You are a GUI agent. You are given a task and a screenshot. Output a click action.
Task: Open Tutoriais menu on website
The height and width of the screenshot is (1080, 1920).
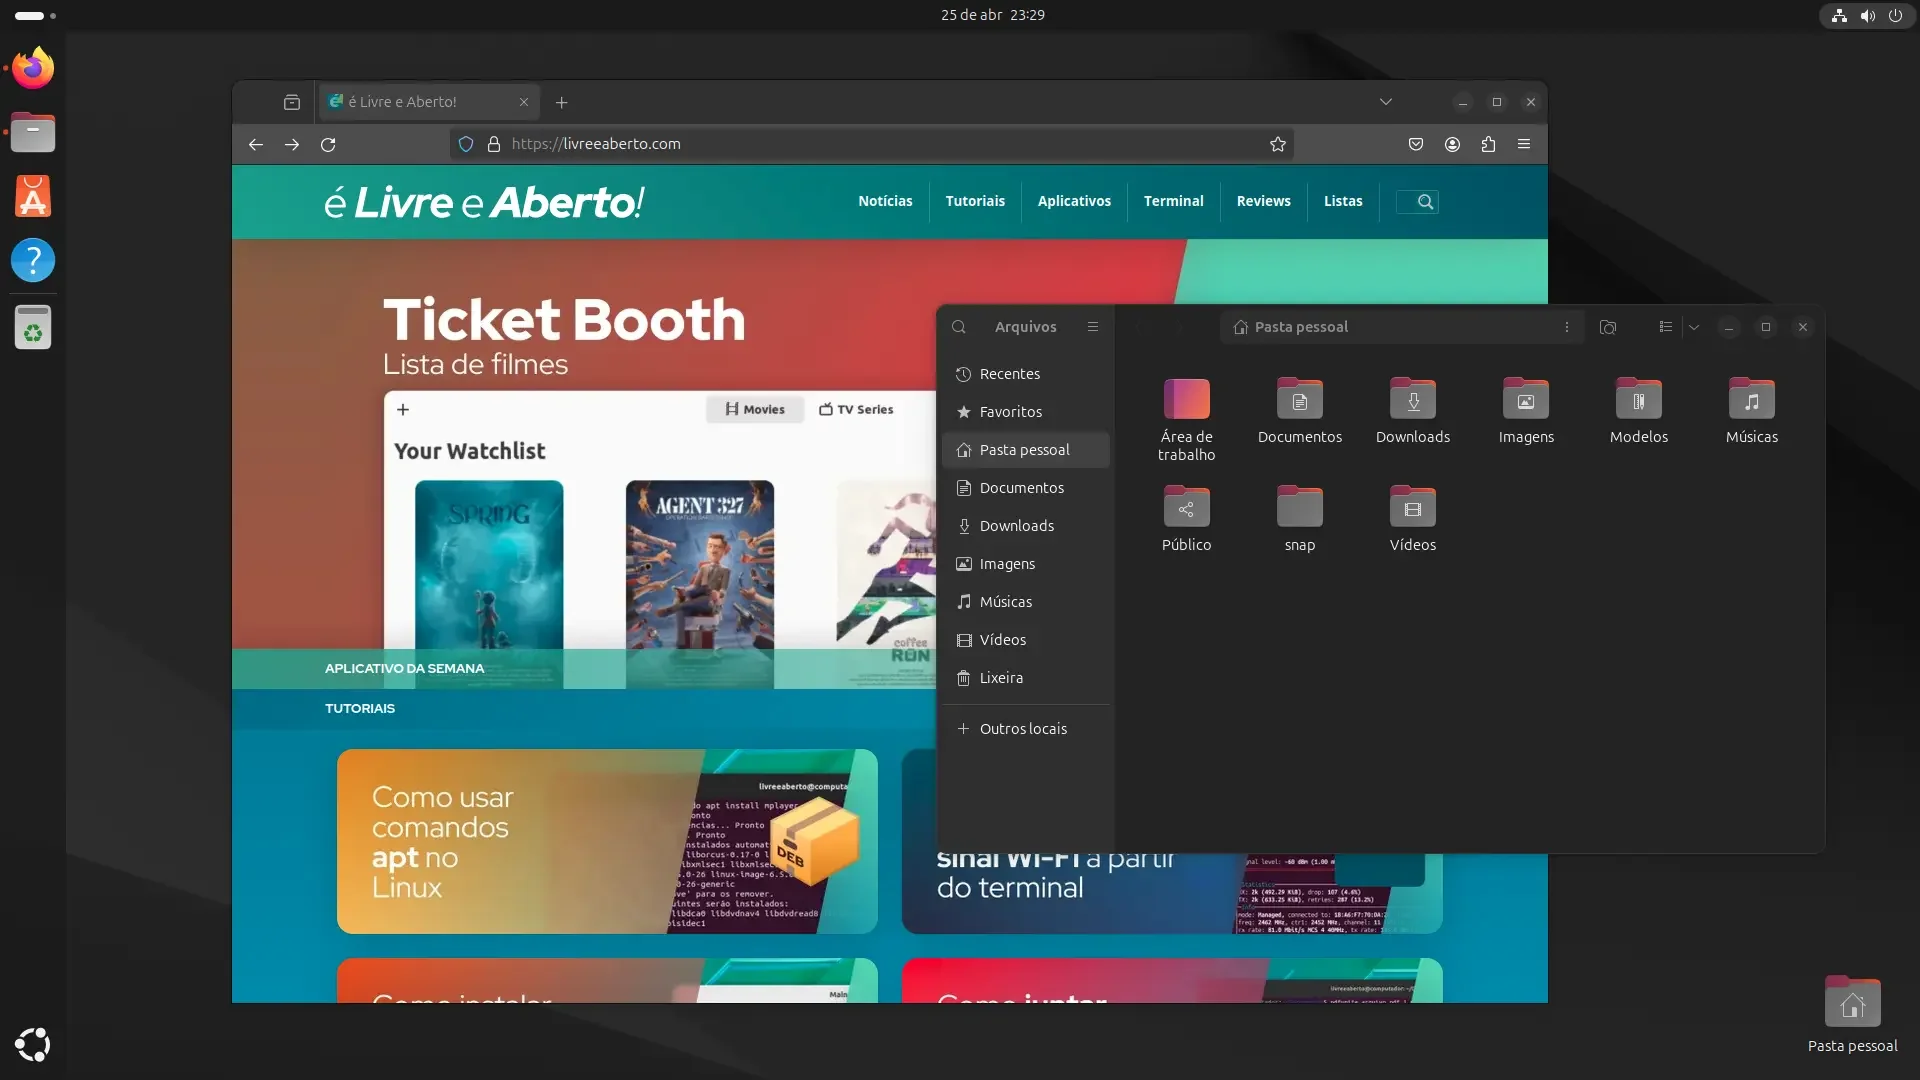pyautogui.click(x=975, y=201)
